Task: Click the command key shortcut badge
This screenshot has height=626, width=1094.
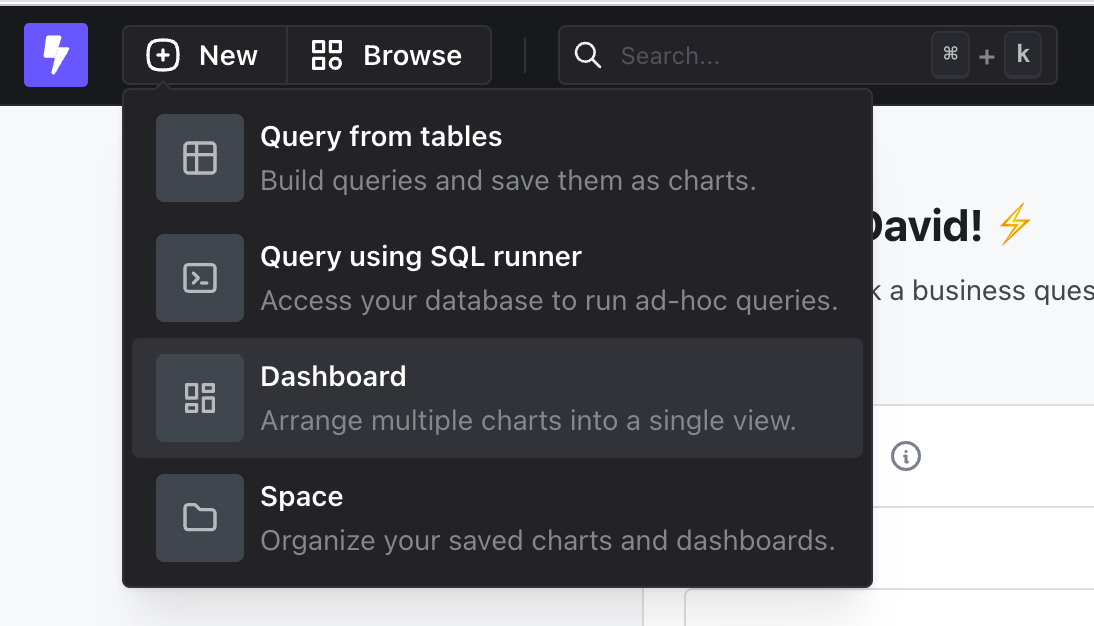Action: coord(950,55)
